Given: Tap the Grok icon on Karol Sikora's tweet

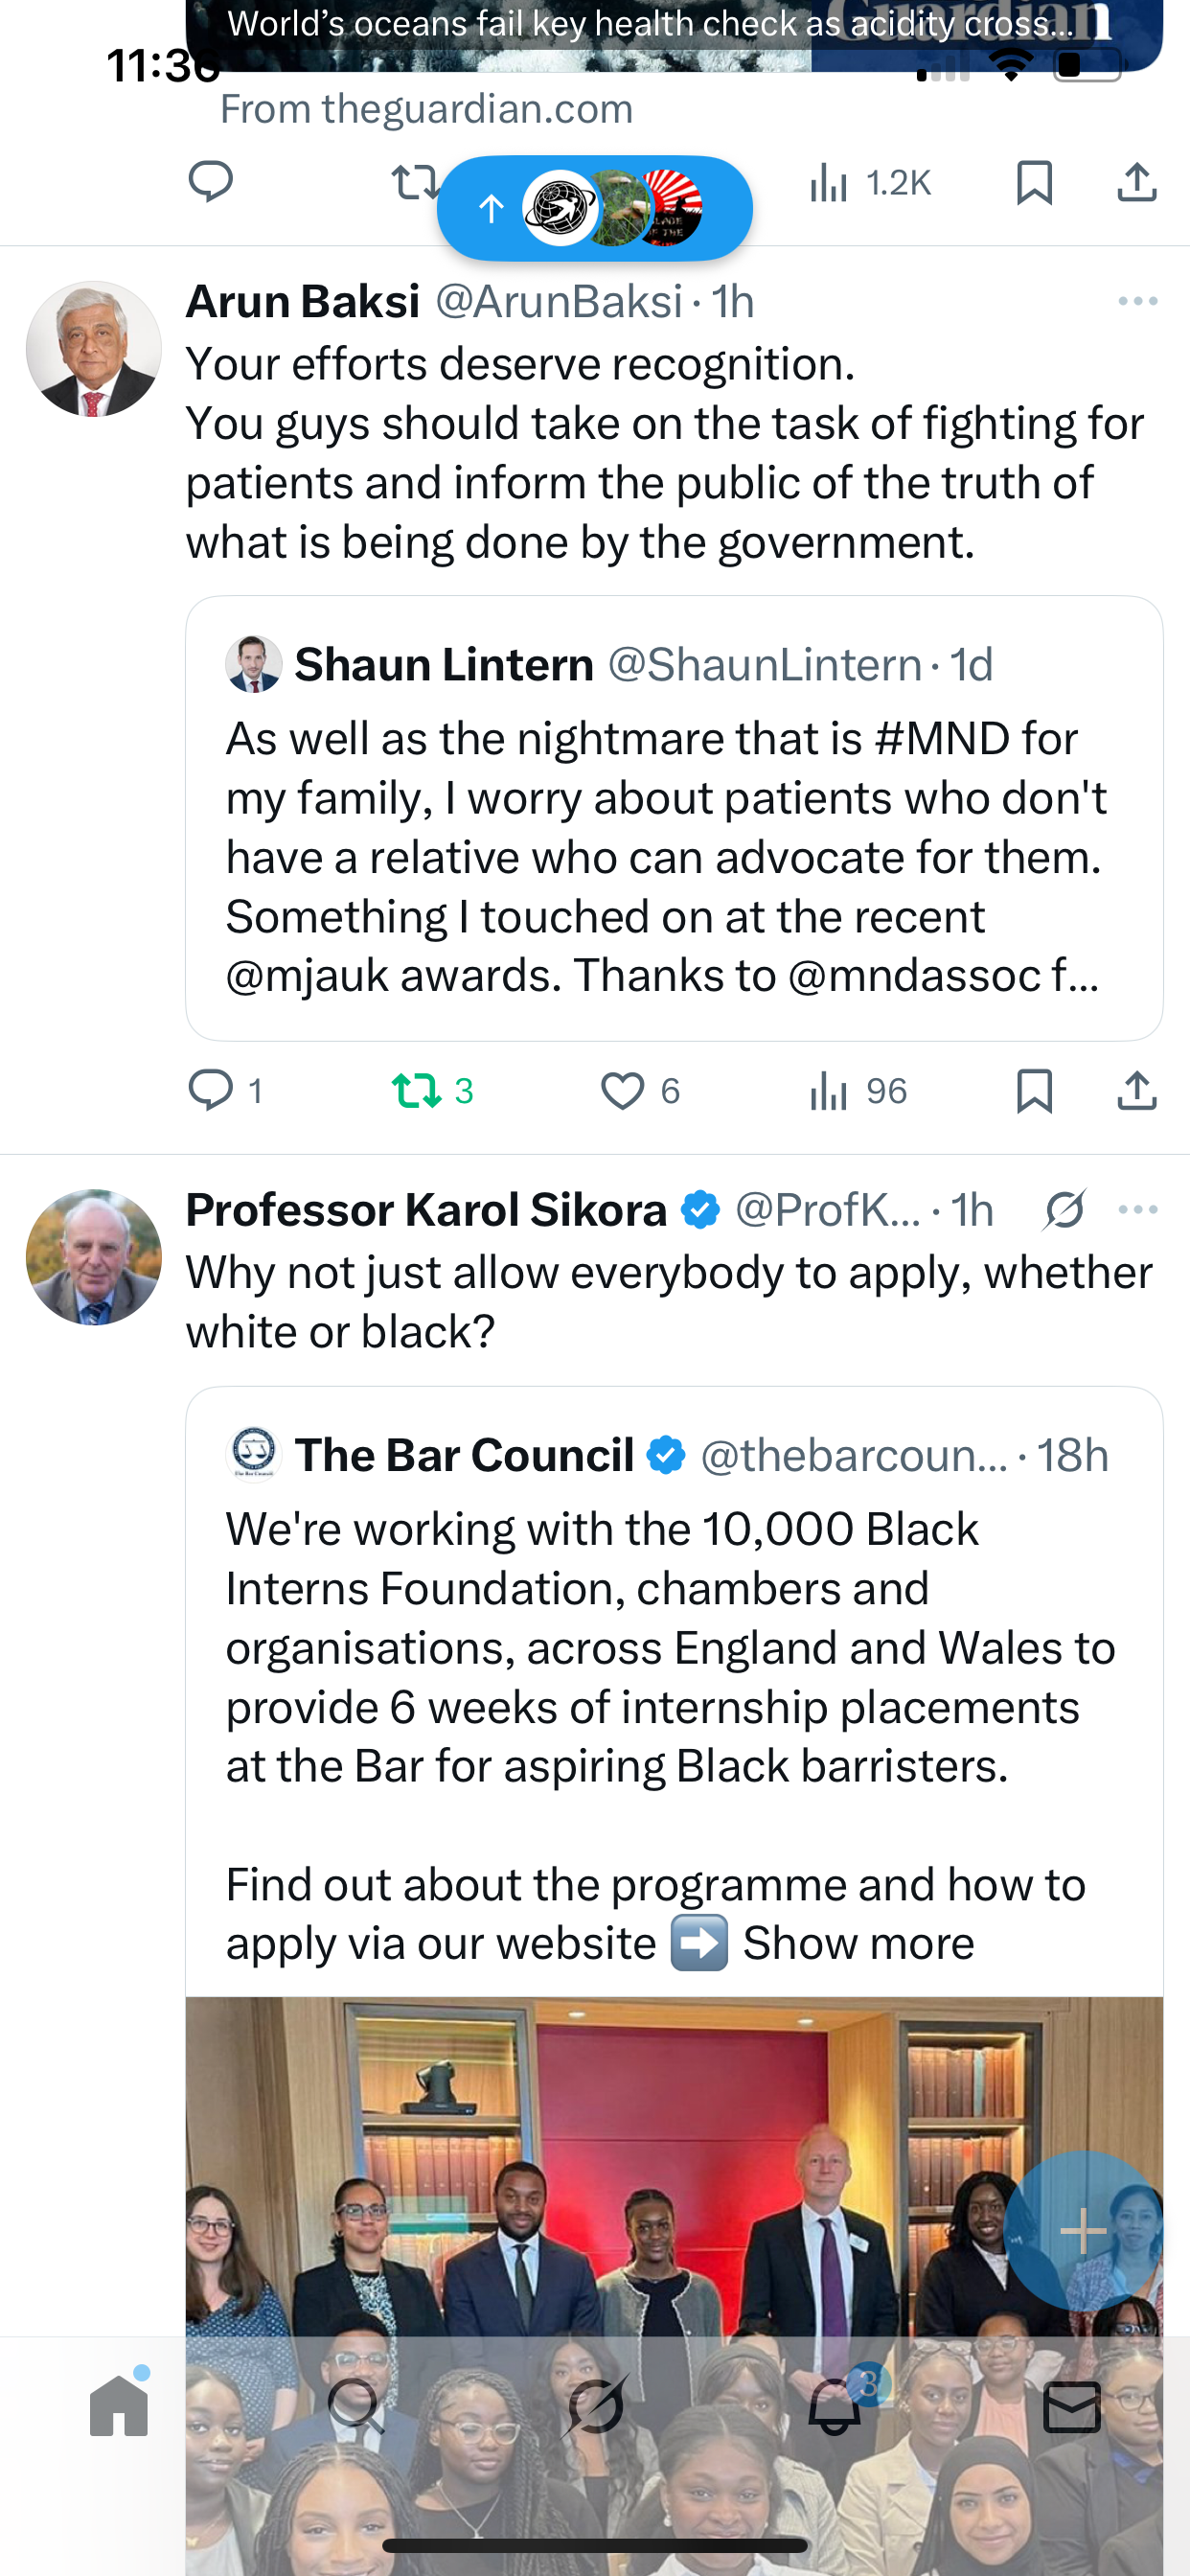Looking at the screenshot, I should [1064, 1210].
